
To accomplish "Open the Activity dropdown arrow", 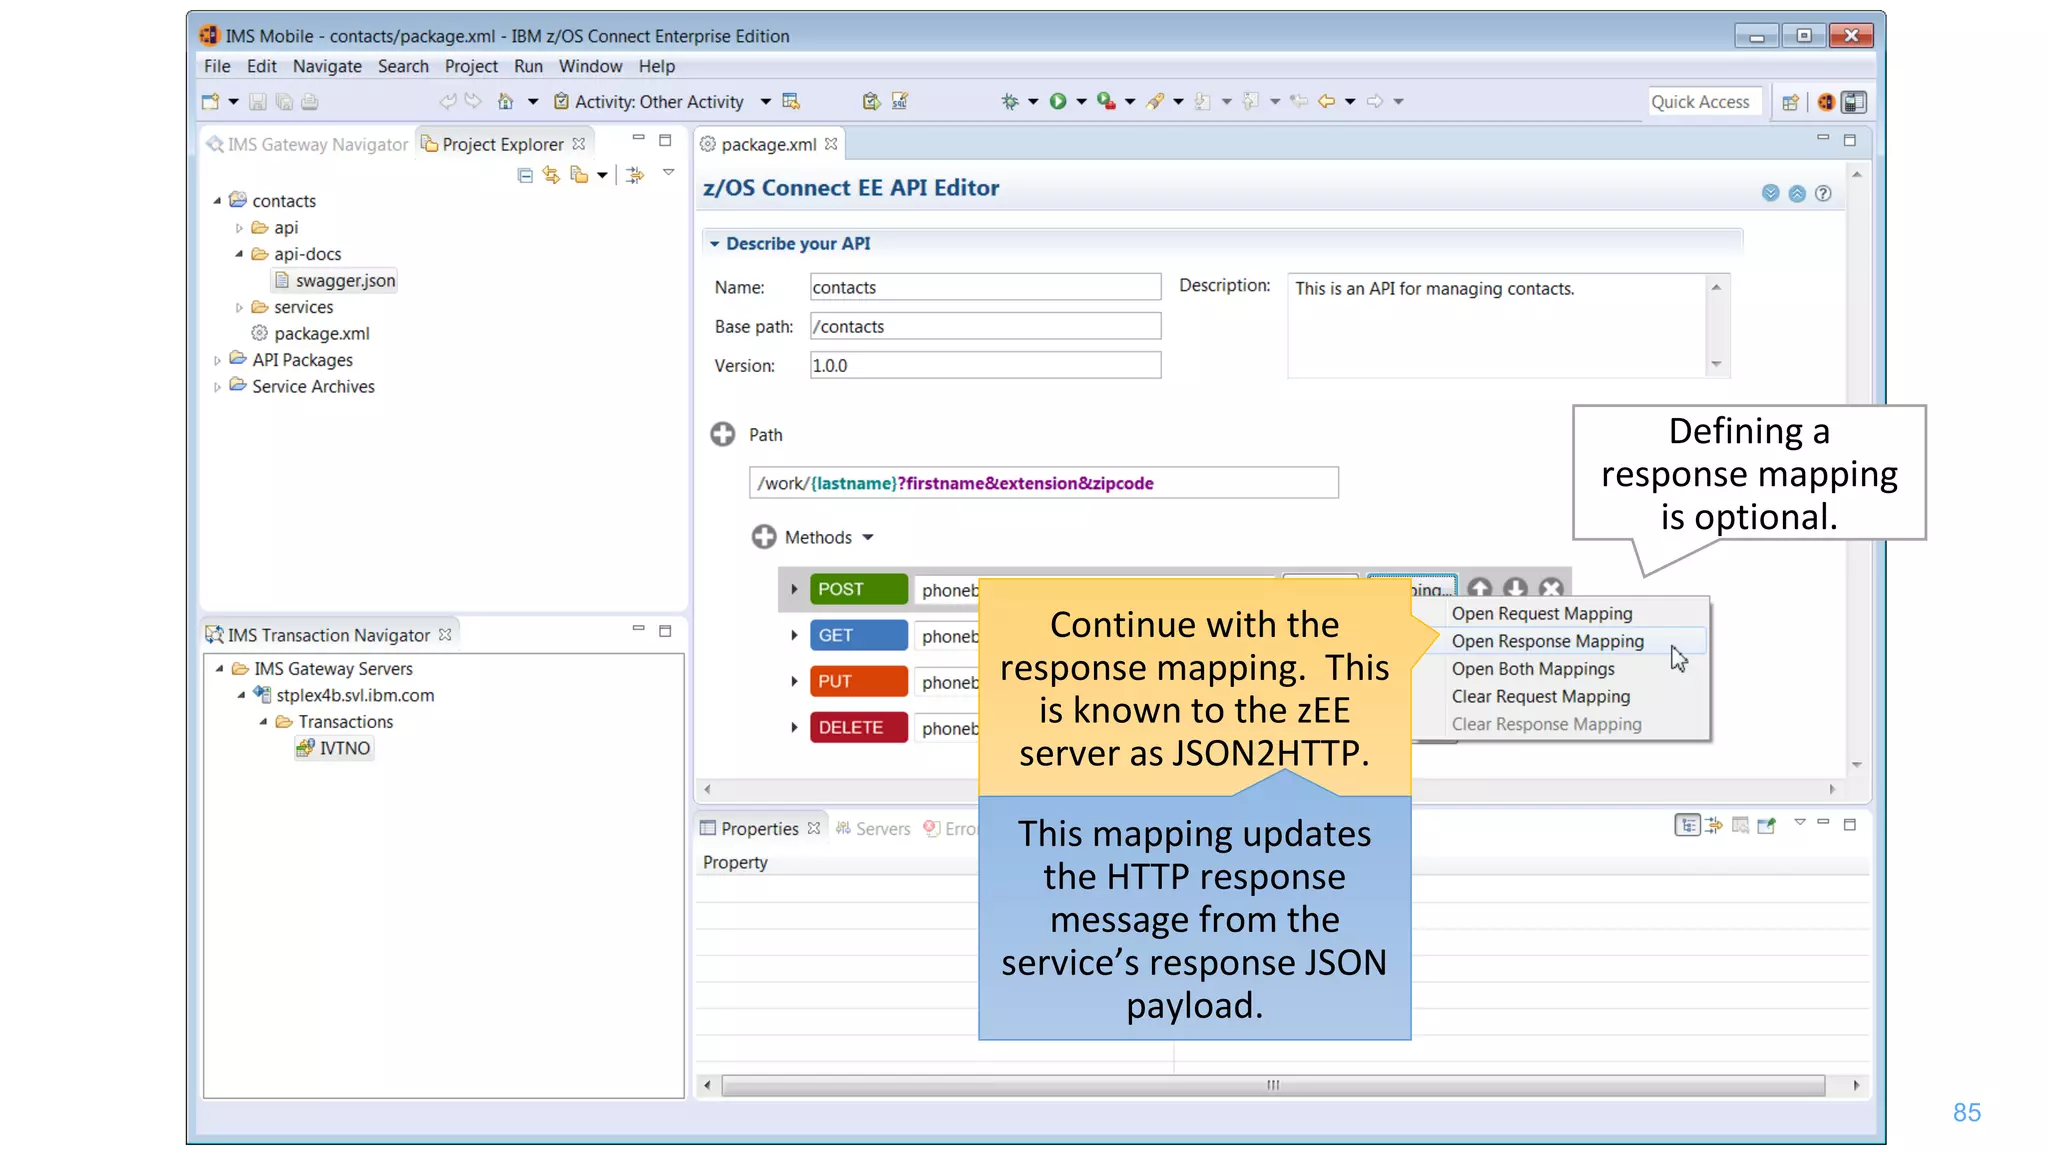I will pos(765,102).
